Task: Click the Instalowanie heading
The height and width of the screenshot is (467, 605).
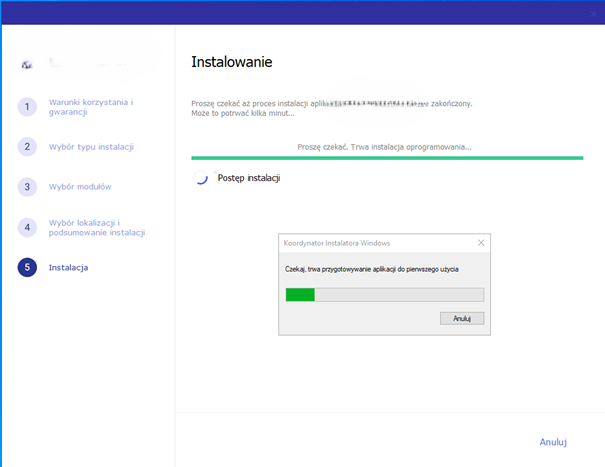Action: coord(231,62)
